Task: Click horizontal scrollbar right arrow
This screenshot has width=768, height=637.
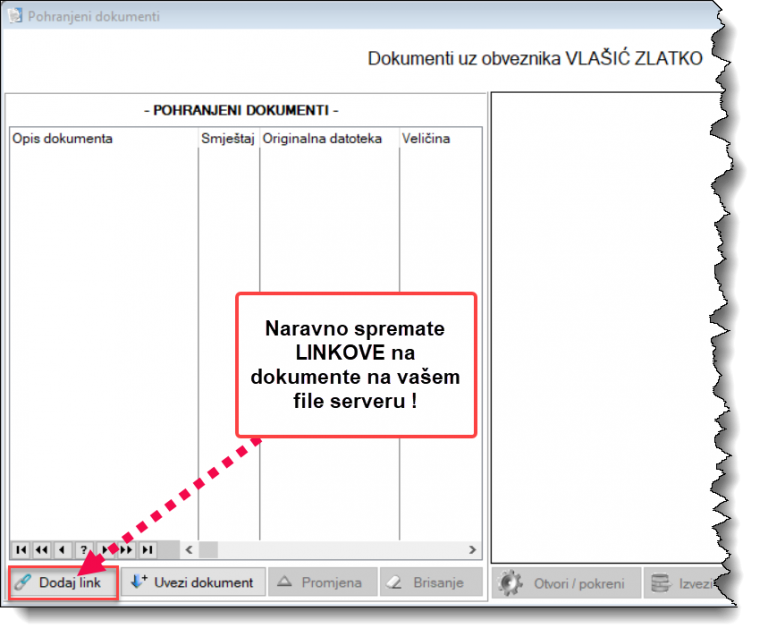Action: (x=472, y=550)
